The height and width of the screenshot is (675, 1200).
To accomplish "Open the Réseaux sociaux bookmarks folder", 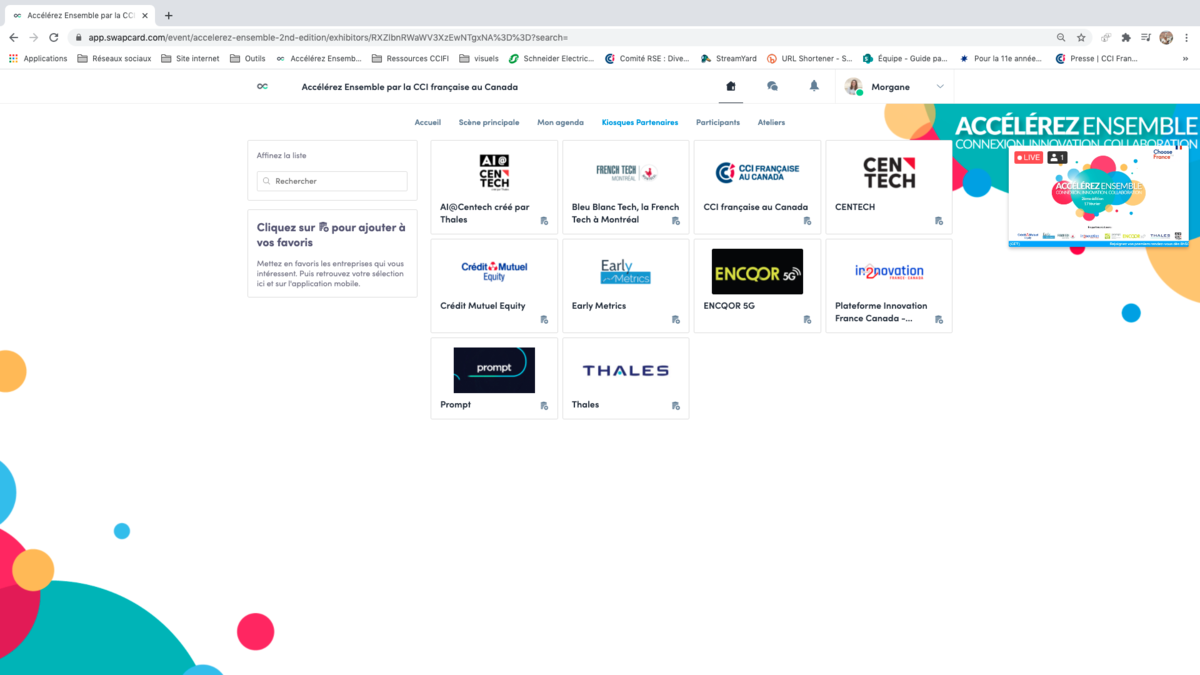I will 114,59.
